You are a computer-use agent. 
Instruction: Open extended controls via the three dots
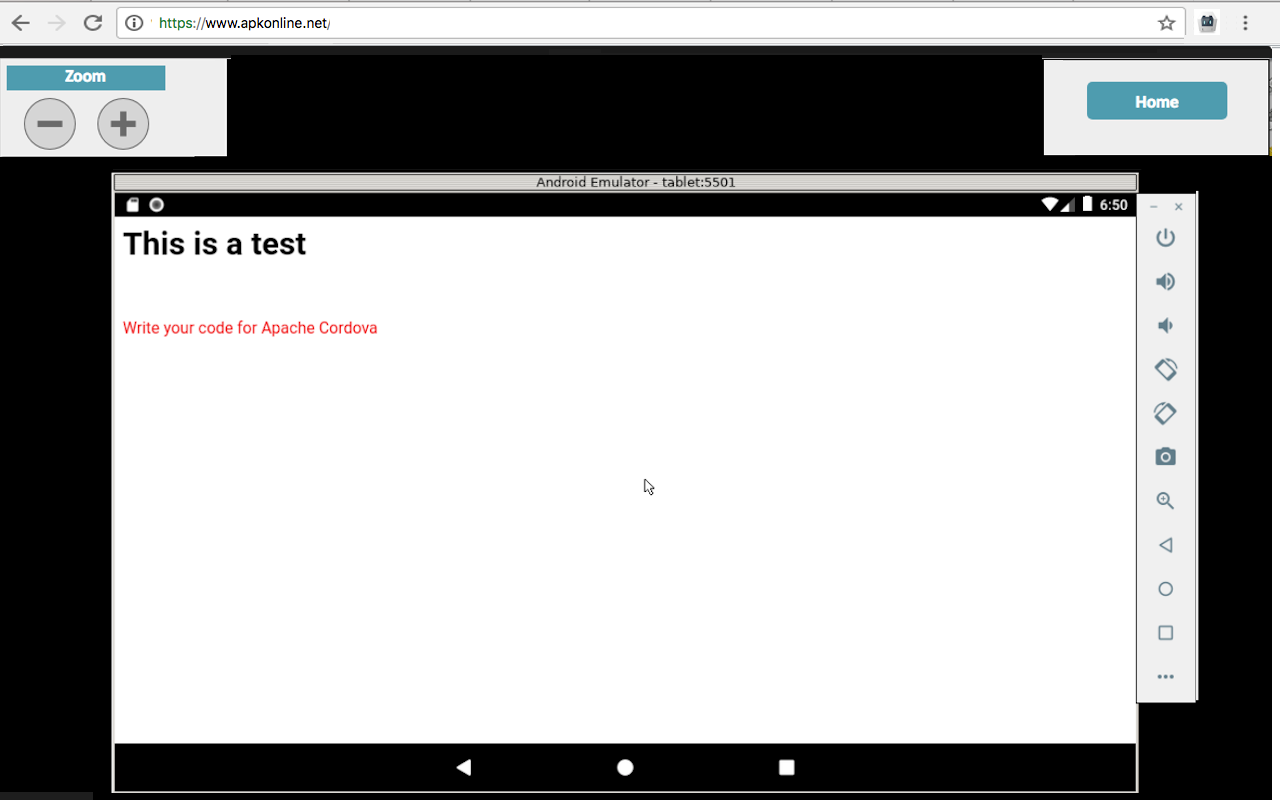point(1165,677)
